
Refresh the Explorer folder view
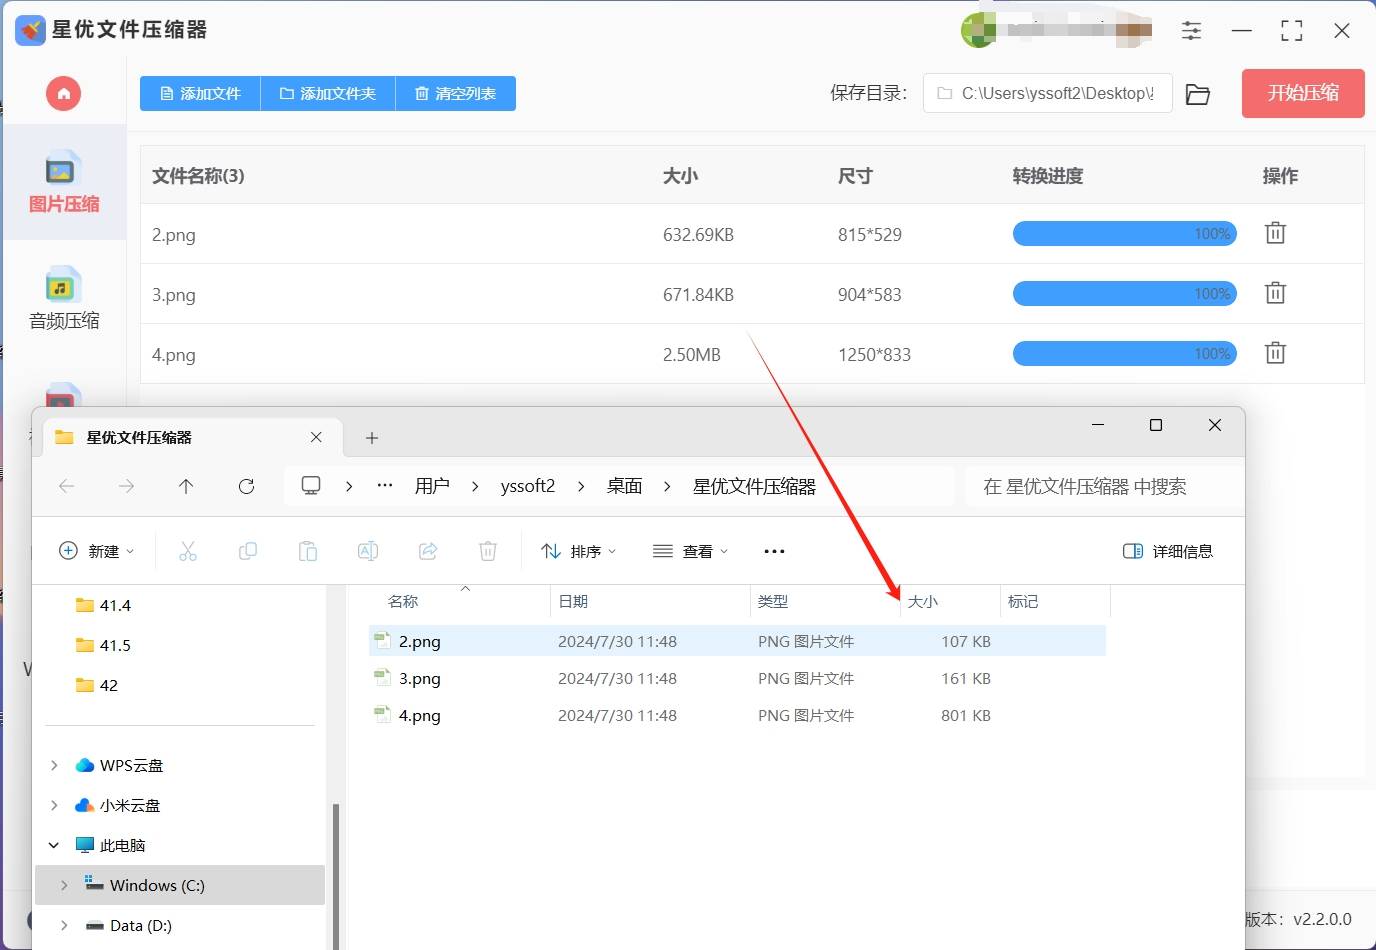coord(246,486)
